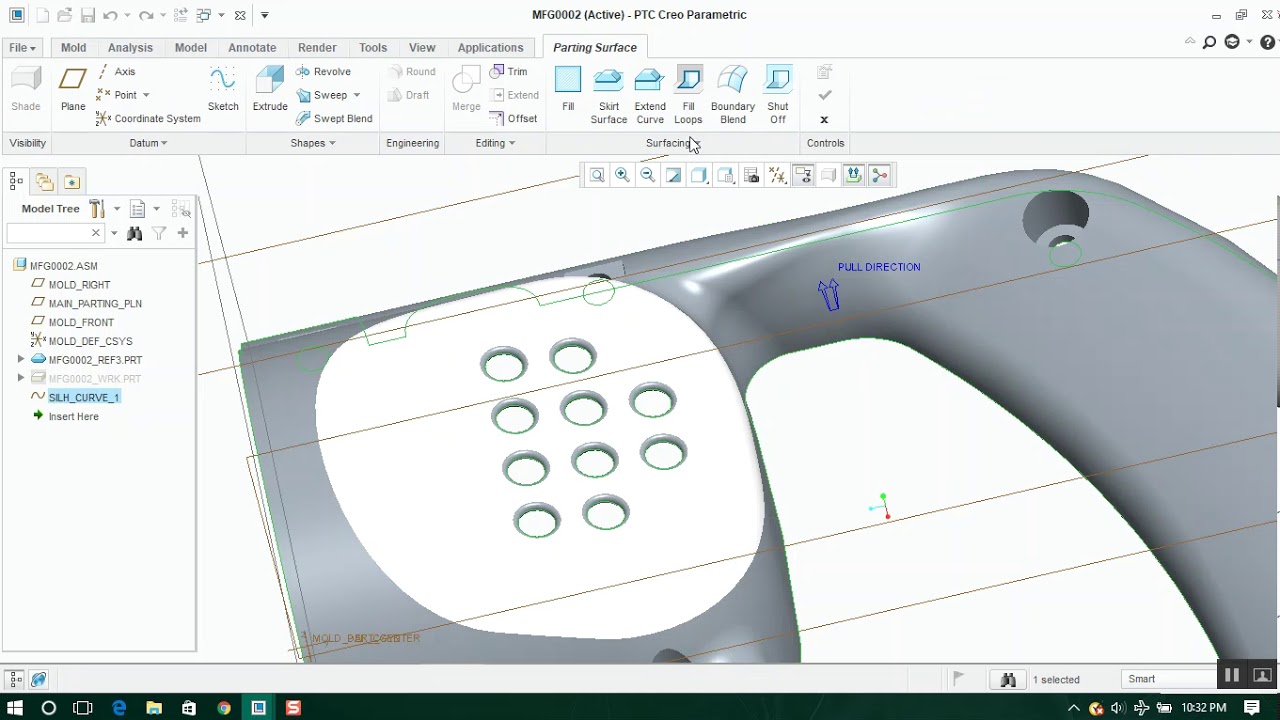Customize quick access toolbar dropdown arrow
Image resolution: width=1280 pixels, height=720 pixels.
click(x=264, y=15)
